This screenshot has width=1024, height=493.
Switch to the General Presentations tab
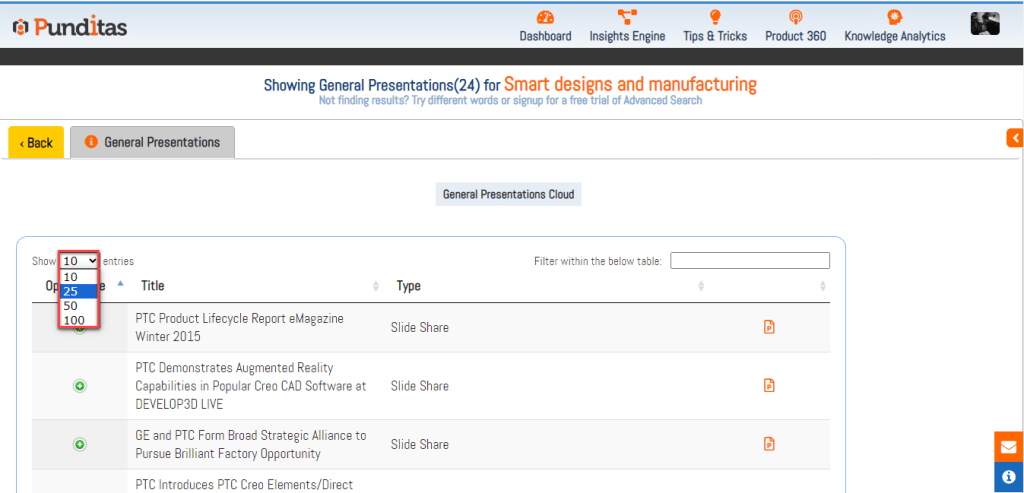(153, 142)
